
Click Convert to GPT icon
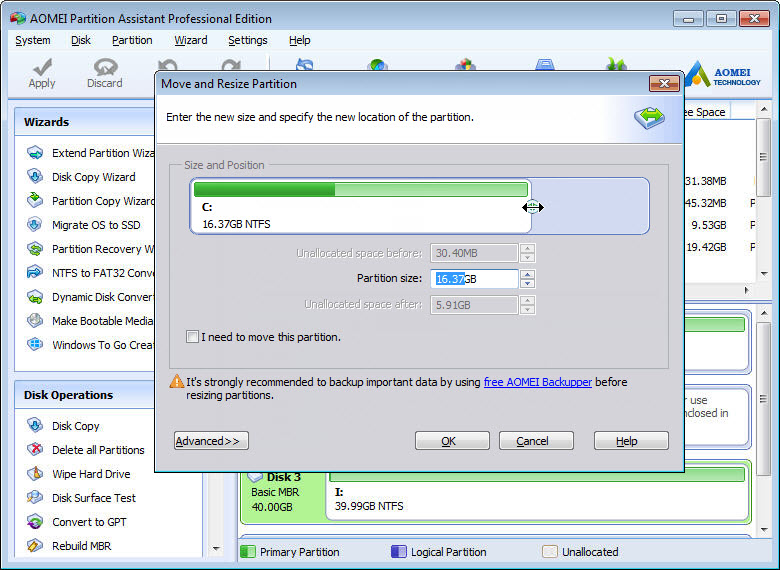[35, 522]
